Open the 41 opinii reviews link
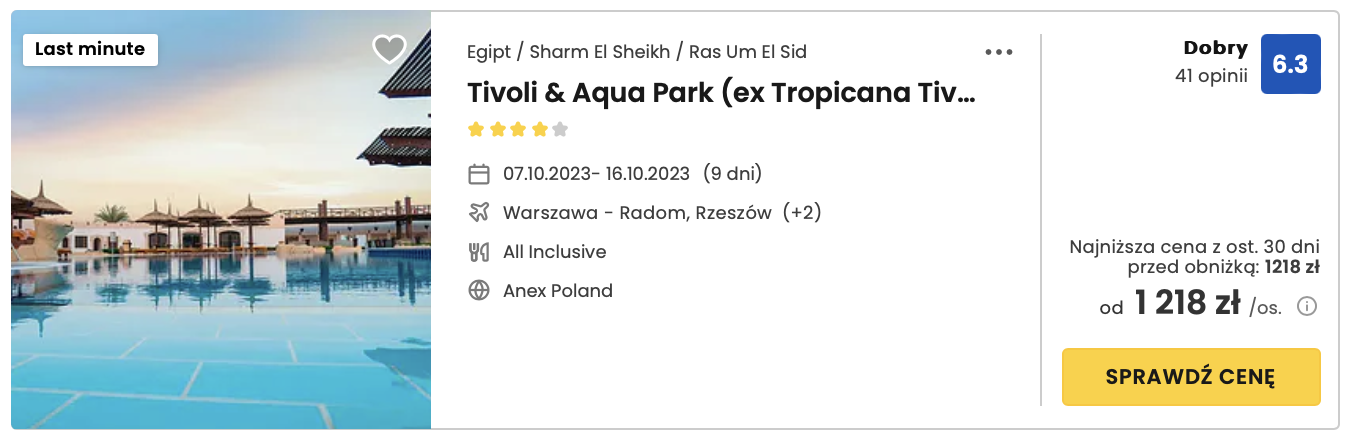This screenshot has height=437, width=1351. (1211, 75)
